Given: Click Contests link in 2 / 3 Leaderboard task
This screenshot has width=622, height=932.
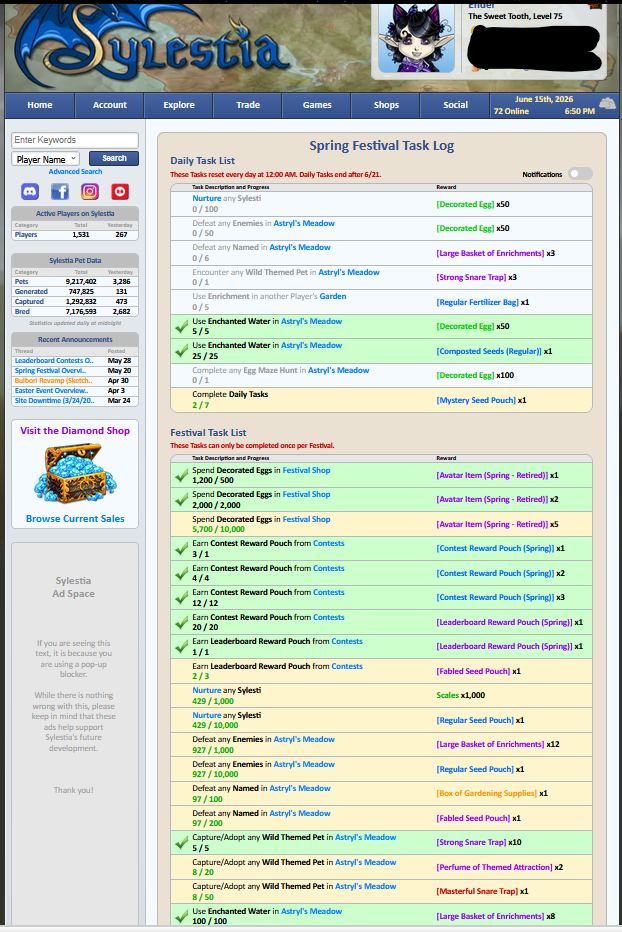Looking at the screenshot, I should [347, 667].
